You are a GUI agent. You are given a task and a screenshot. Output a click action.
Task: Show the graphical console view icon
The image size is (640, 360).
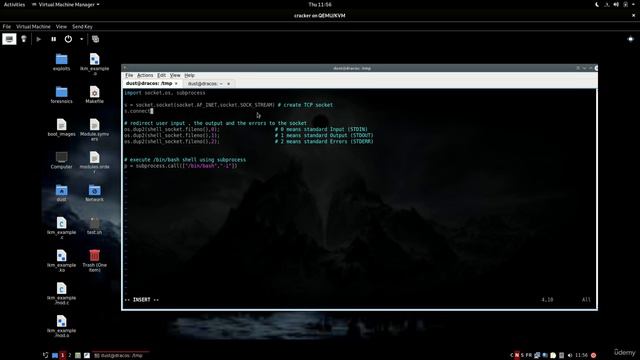[9, 39]
